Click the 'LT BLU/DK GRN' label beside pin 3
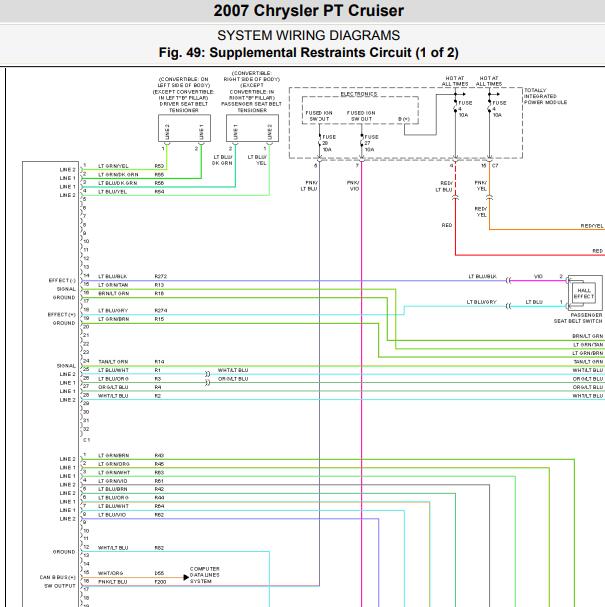 tap(118, 183)
